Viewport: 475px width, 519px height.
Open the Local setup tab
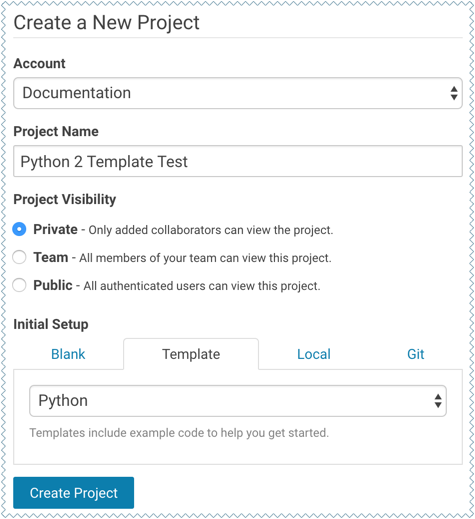(314, 354)
